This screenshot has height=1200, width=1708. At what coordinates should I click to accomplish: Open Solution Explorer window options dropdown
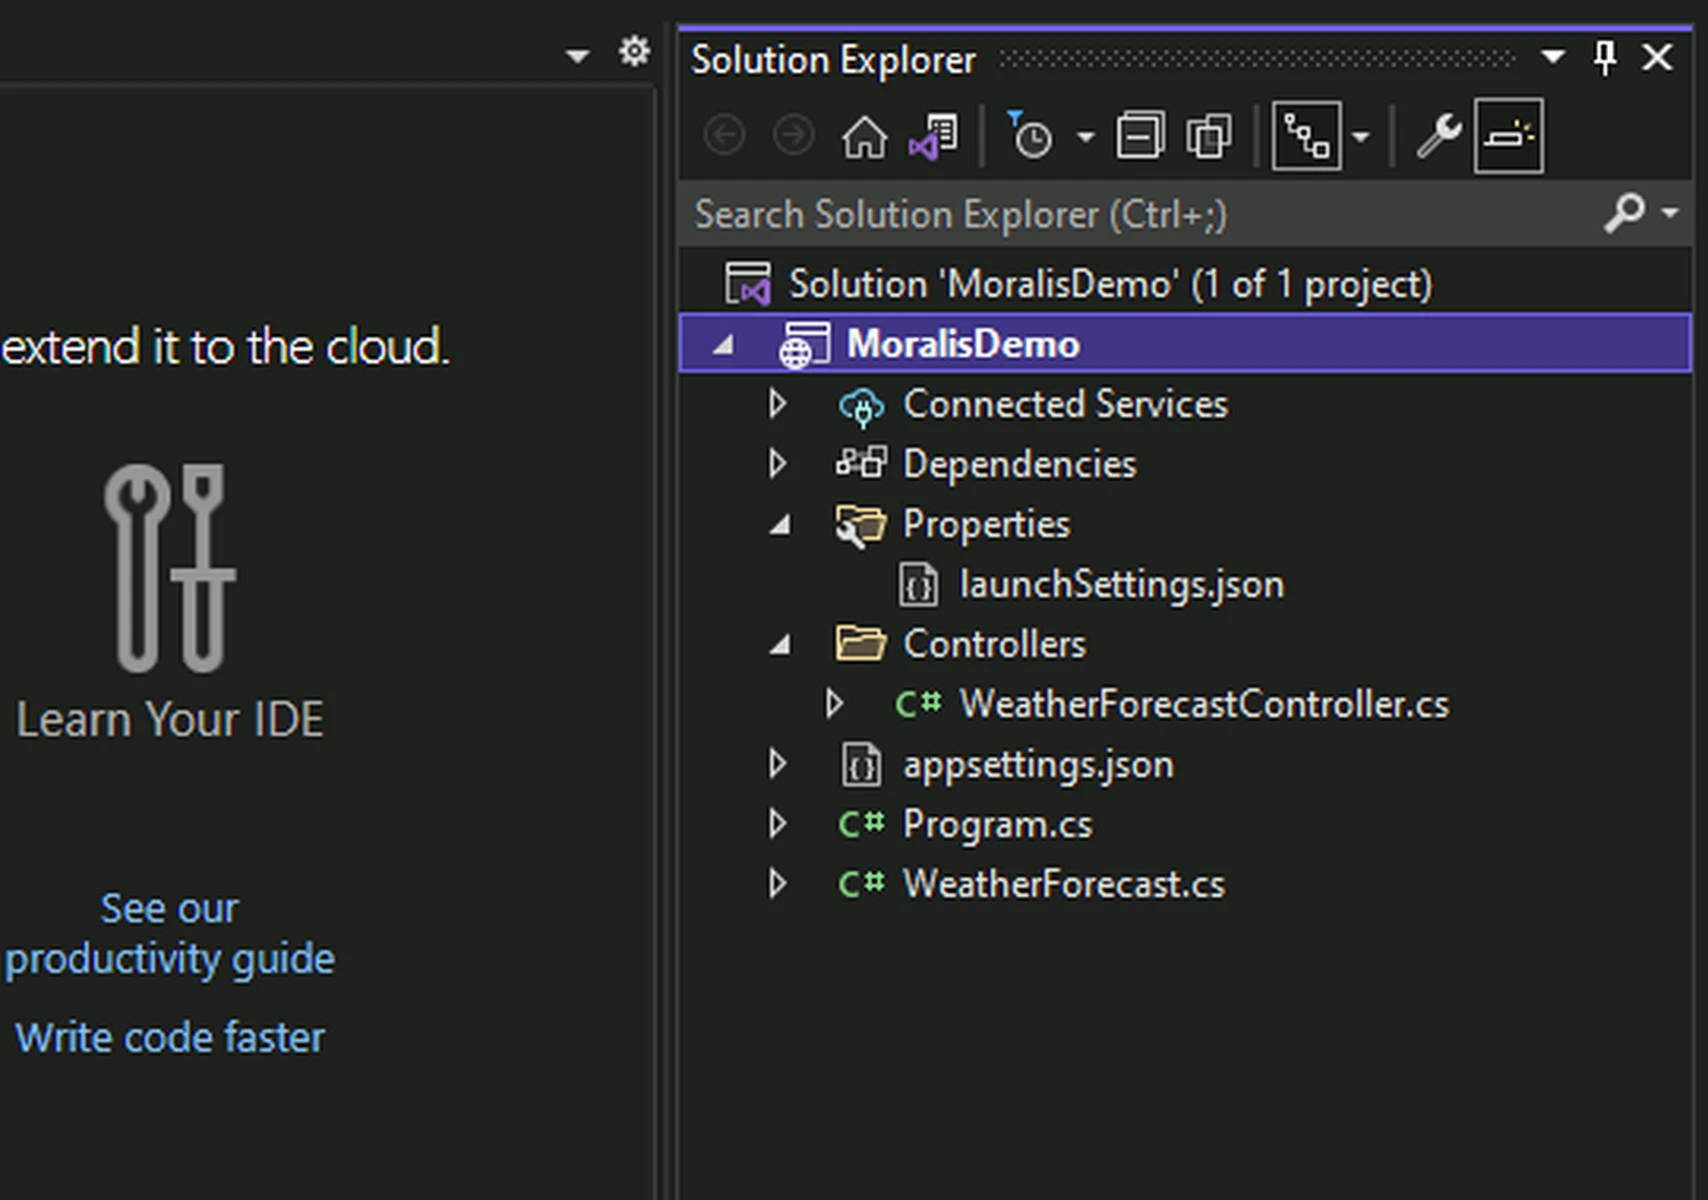pos(1552,58)
